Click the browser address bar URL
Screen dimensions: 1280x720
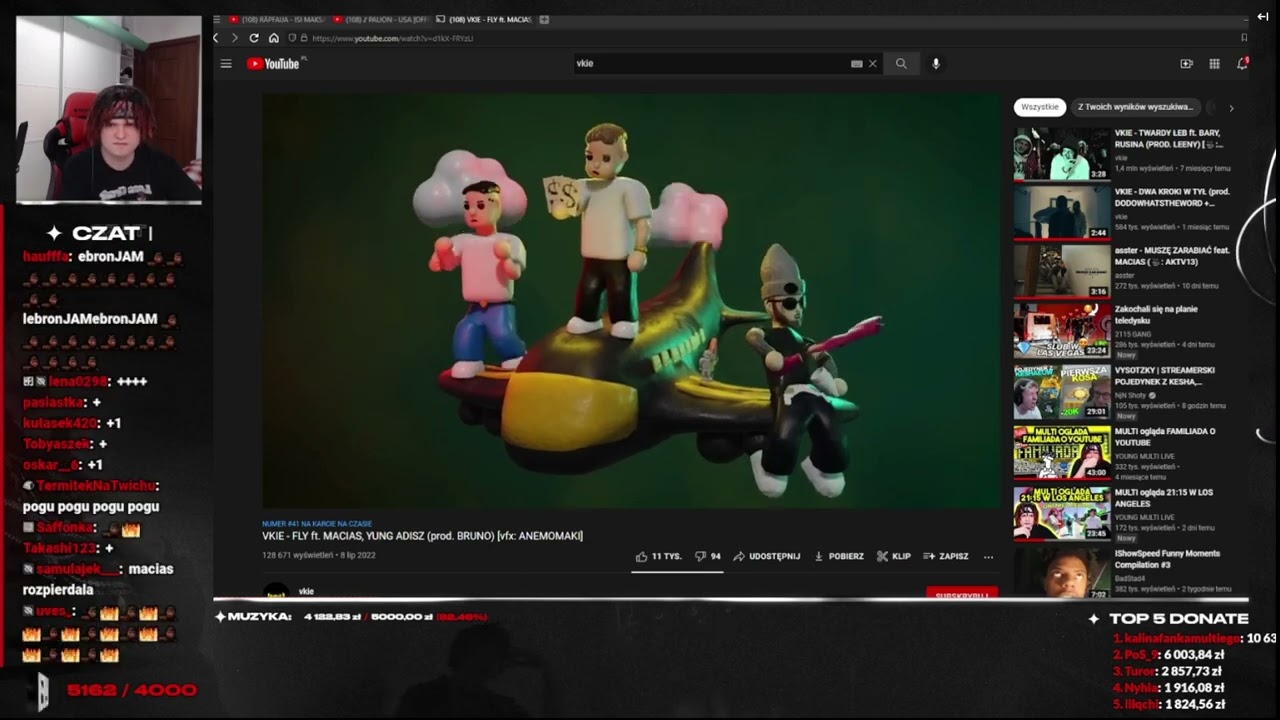click(392, 38)
